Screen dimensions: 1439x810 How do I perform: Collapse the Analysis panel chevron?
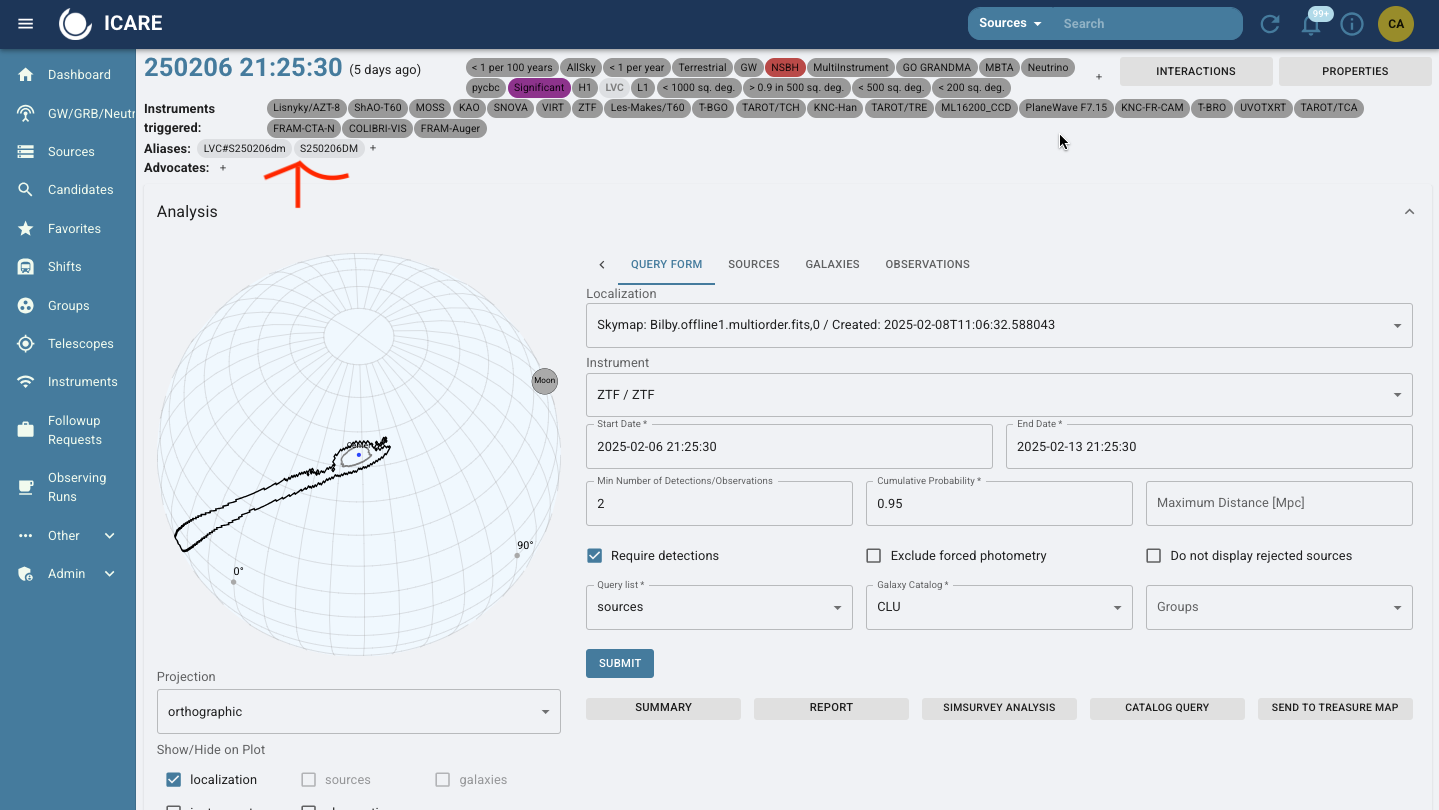pyautogui.click(x=1409, y=212)
